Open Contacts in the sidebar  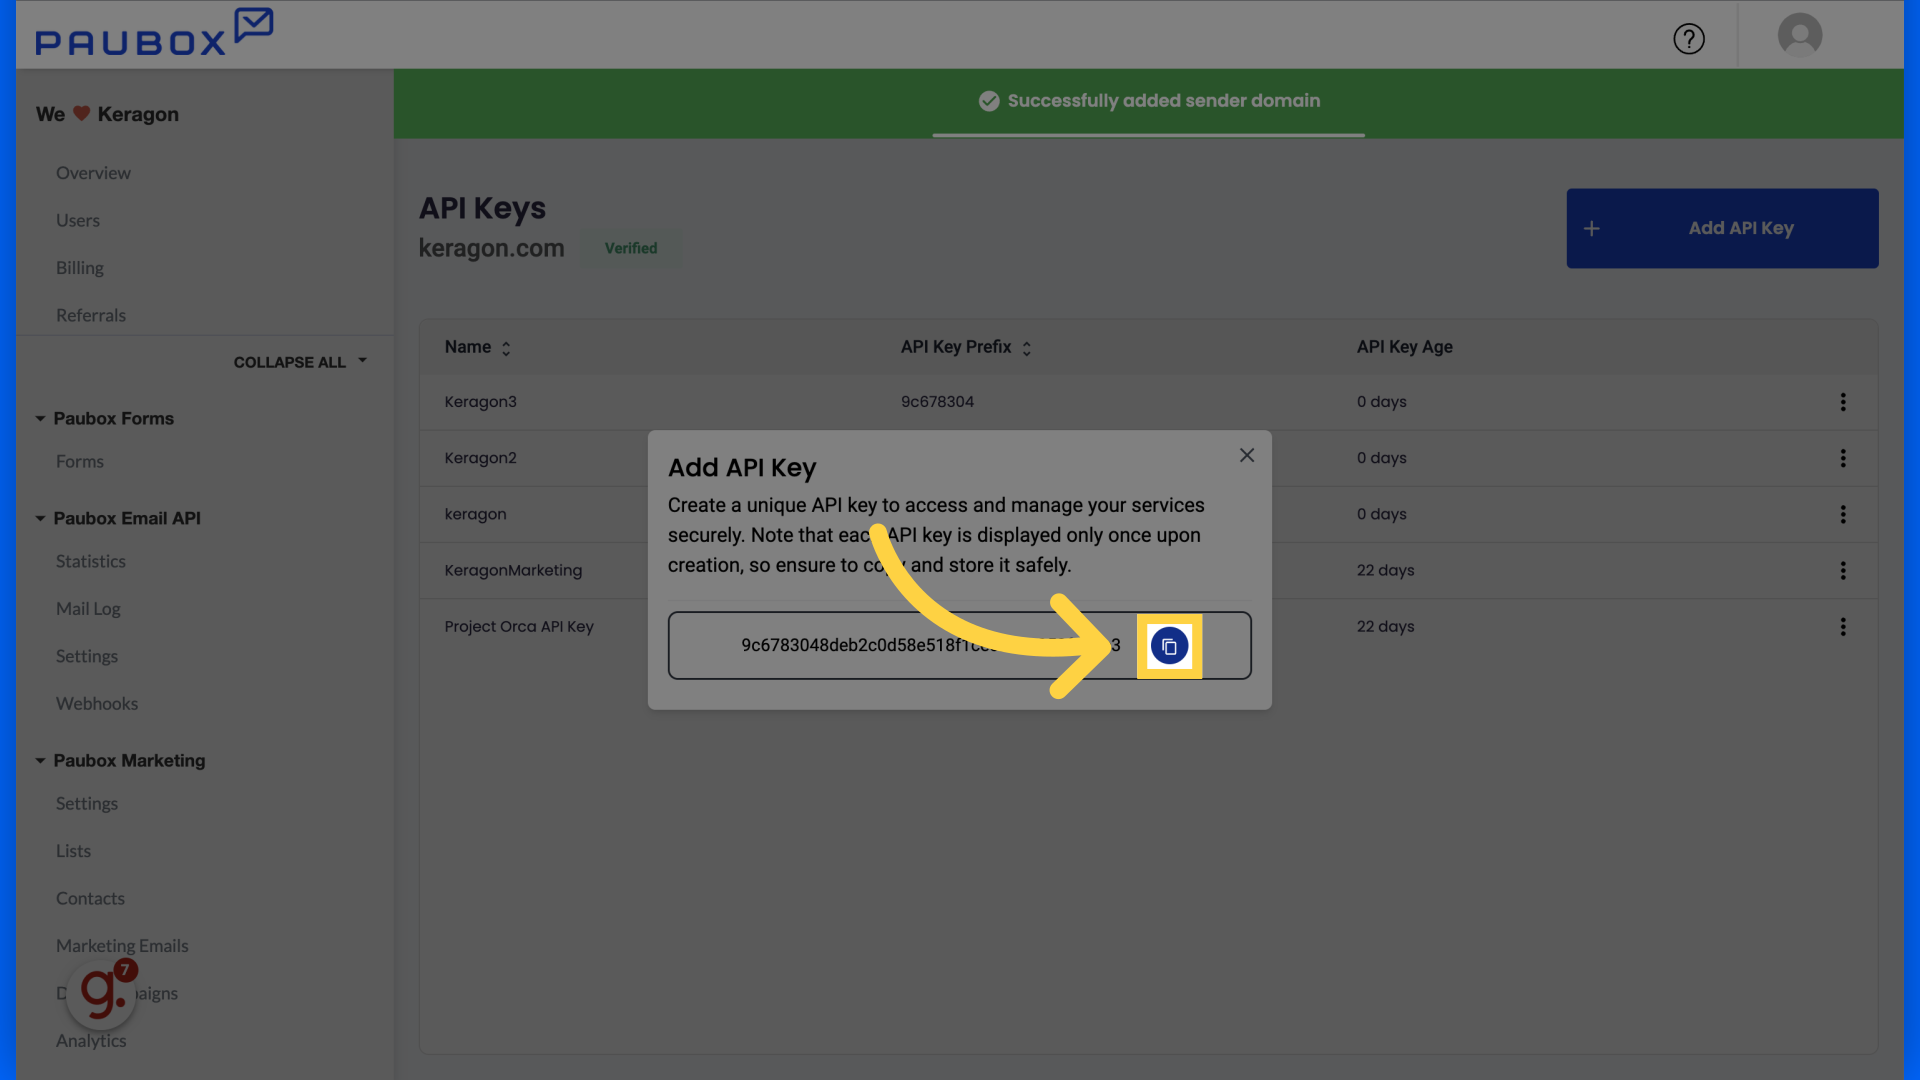90,898
